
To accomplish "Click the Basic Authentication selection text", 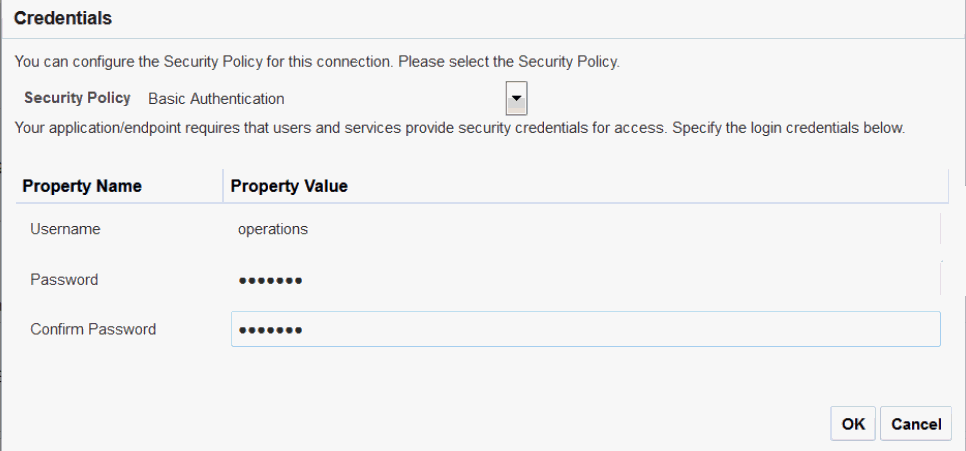I will [216, 99].
